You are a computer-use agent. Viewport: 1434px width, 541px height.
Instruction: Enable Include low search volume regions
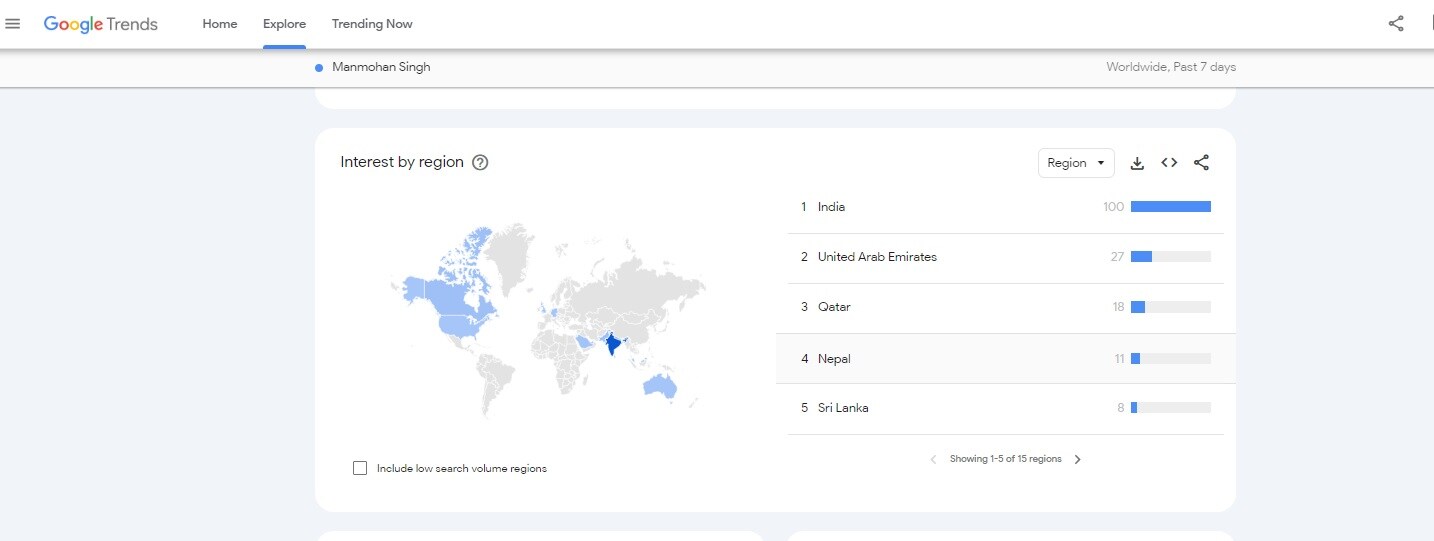[x=360, y=468]
